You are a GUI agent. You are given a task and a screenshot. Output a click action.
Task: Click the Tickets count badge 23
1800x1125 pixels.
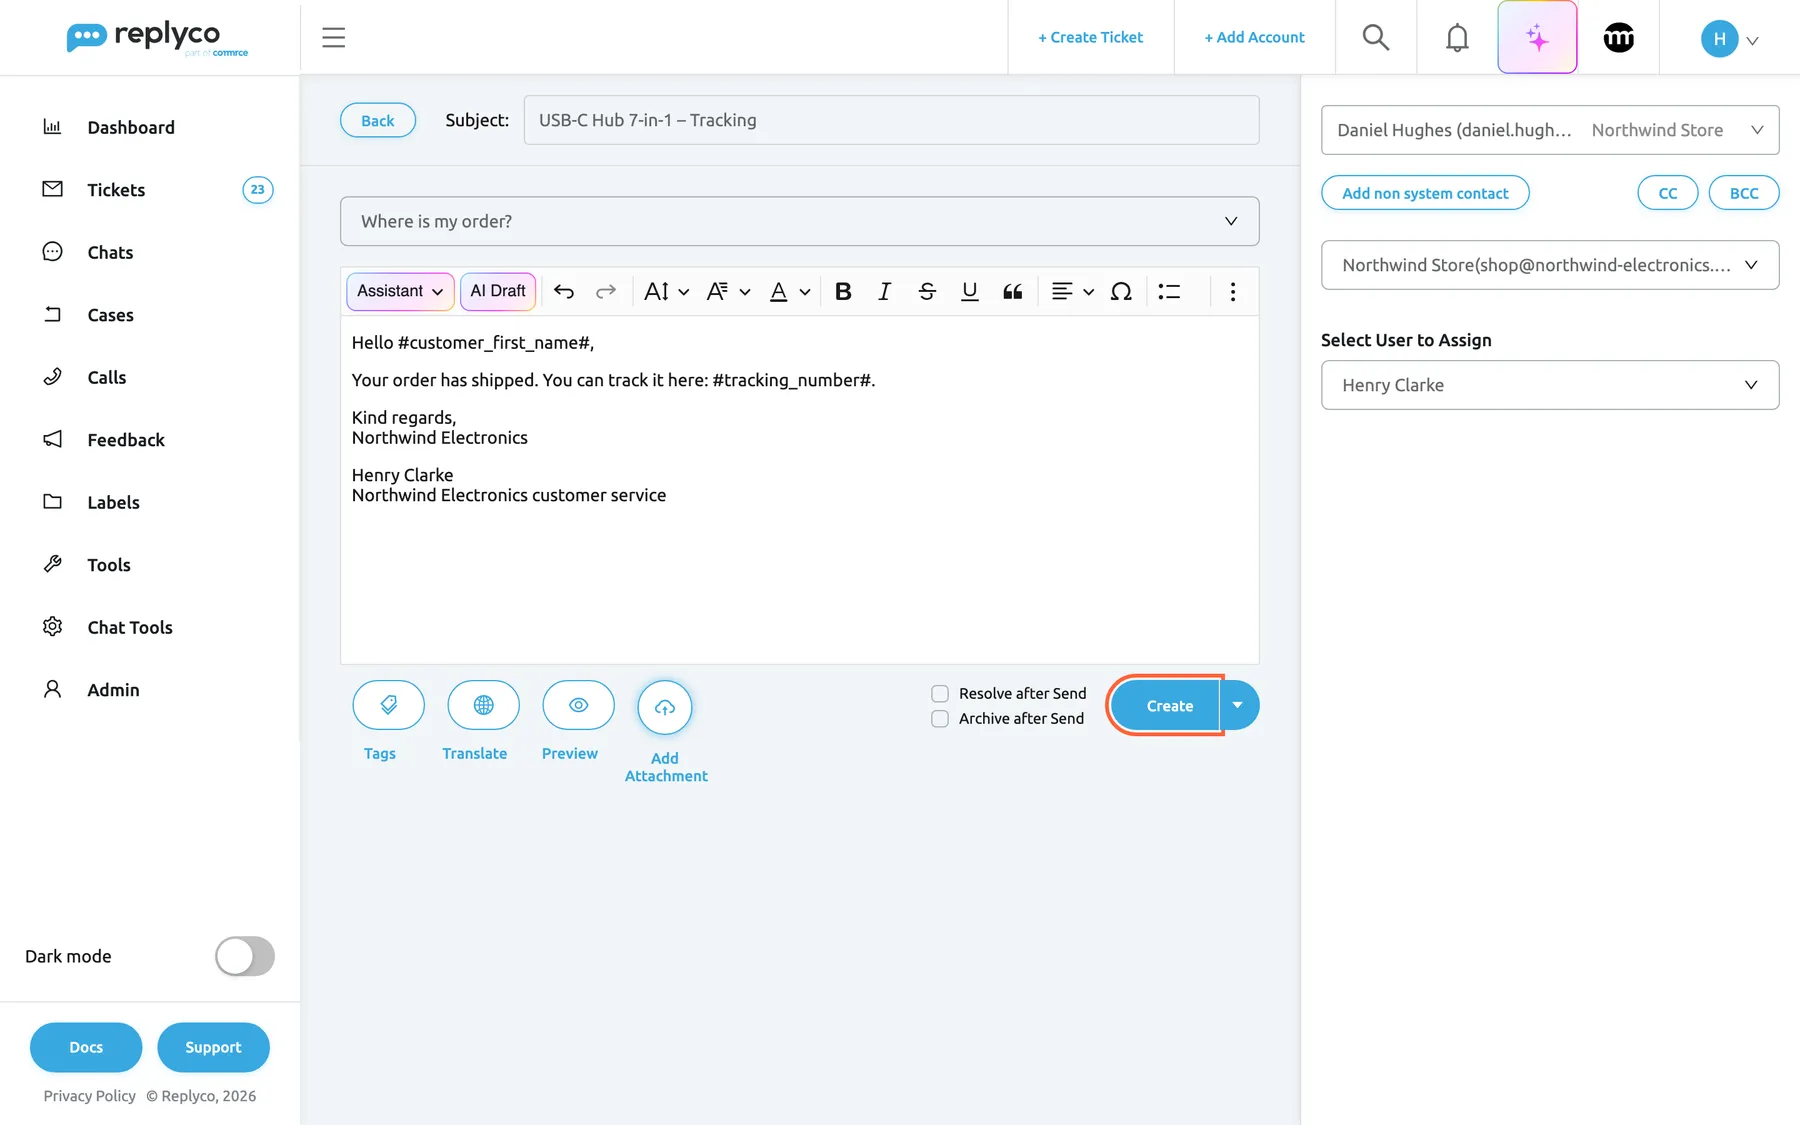coord(258,190)
